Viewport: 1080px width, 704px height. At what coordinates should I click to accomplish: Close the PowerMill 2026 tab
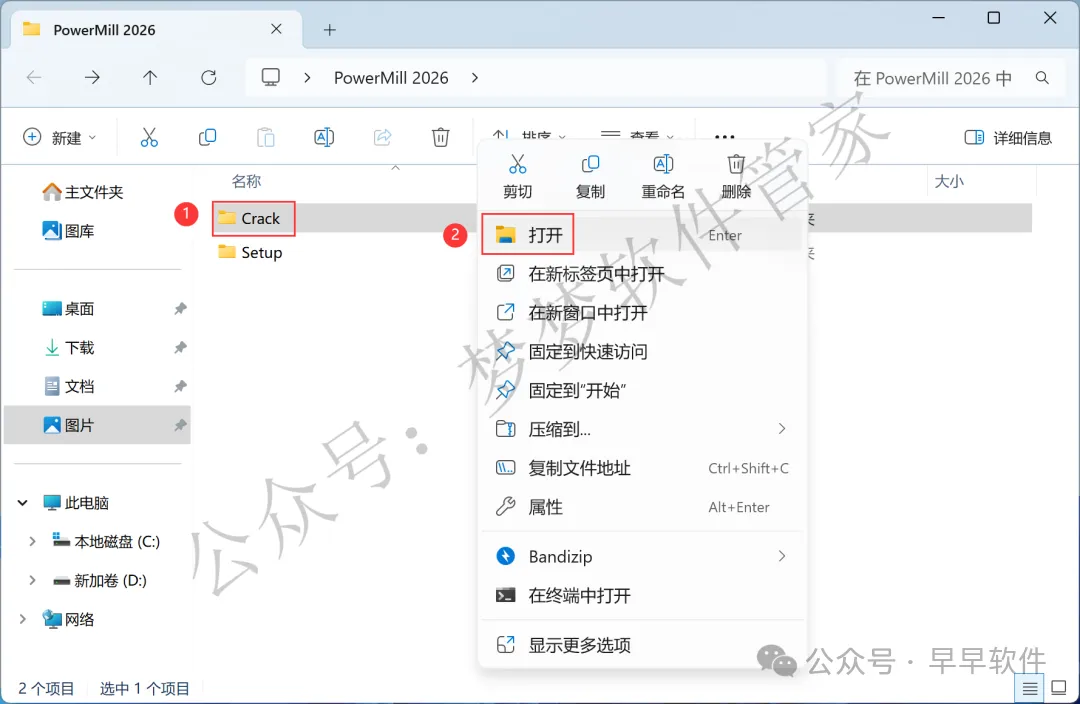[x=276, y=29]
